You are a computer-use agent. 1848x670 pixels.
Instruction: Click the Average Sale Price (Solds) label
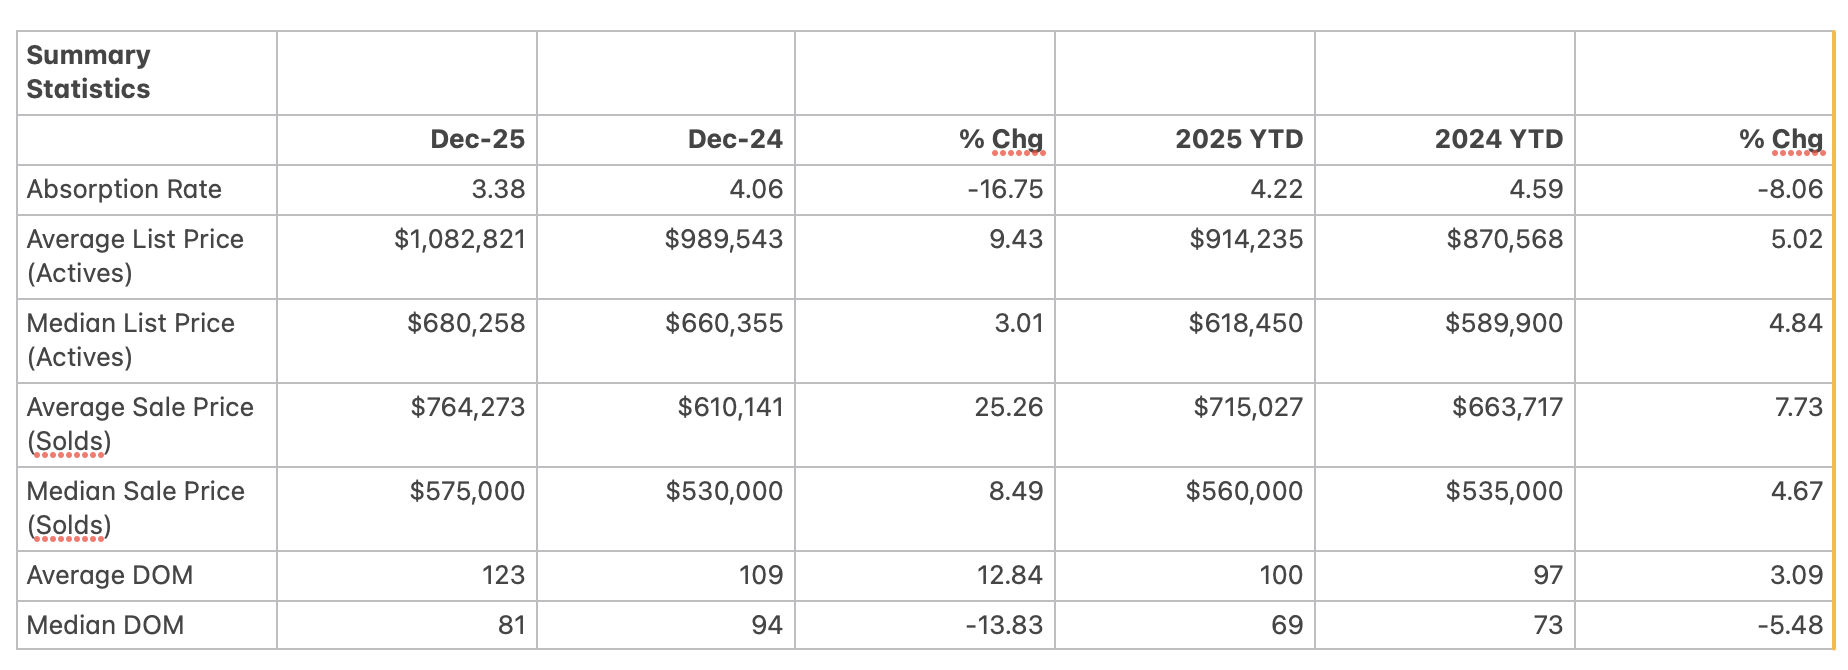pyautogui.click(x=140, y=424)
